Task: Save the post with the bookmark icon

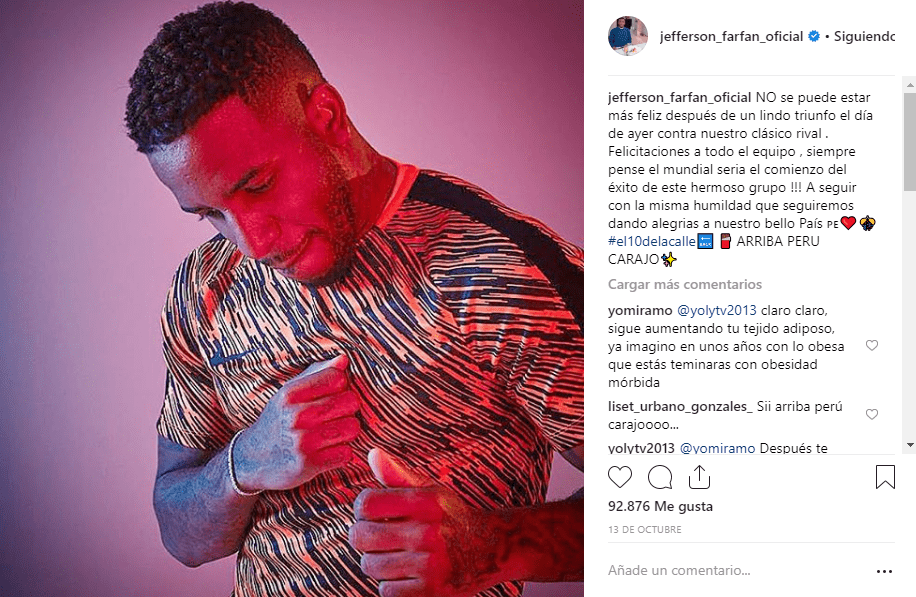Action: (x=885, y=477)
